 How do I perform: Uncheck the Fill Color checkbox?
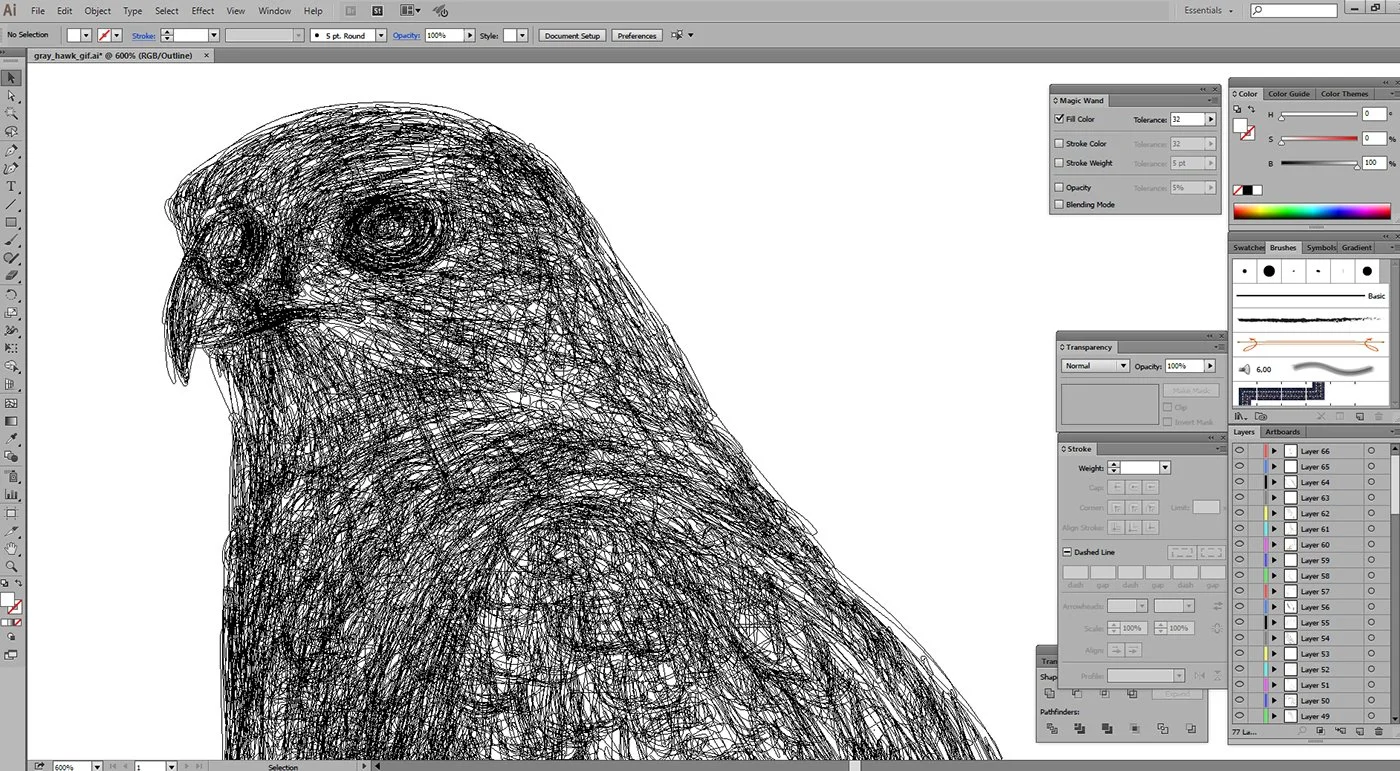pos(1059,119)
